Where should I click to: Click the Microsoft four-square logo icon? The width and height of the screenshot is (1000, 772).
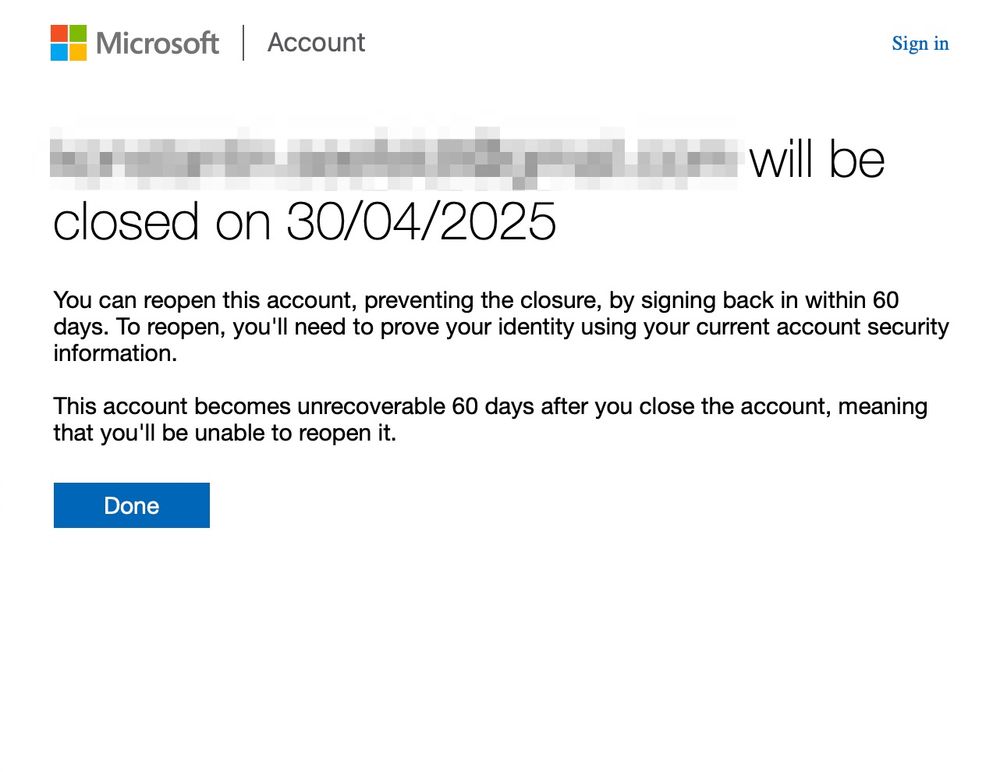66,43
